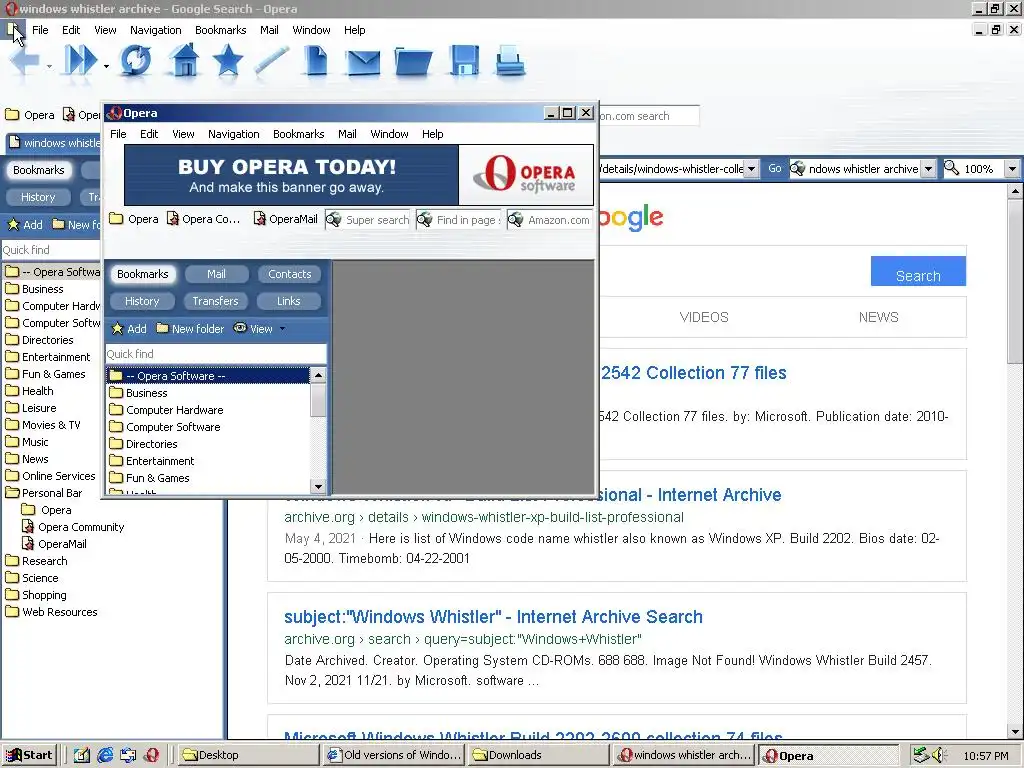The image size is (1024, 768).
Task: Open the View menu arrow in front hotlist
Action: [282, 328]
